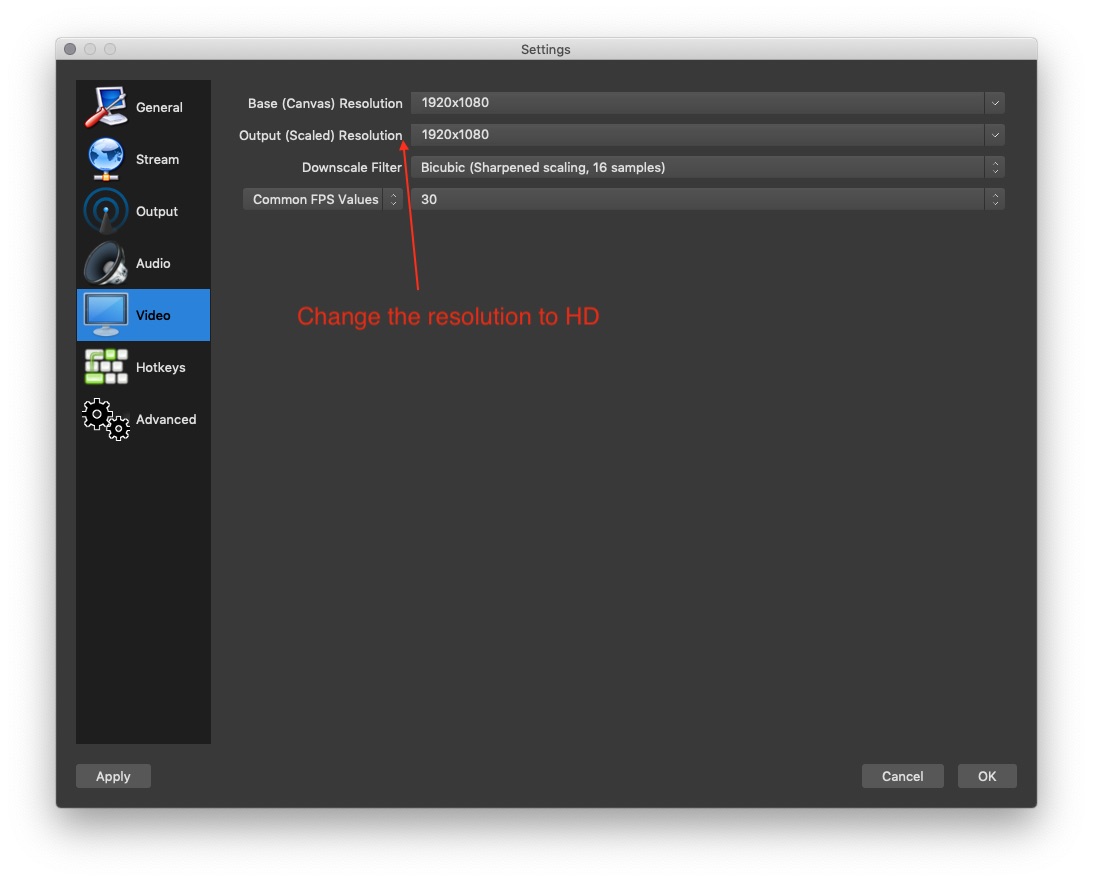Click the FPS stepper control
The width and height of the screenshot is (1093, 882).
click(x=995, y=199)
